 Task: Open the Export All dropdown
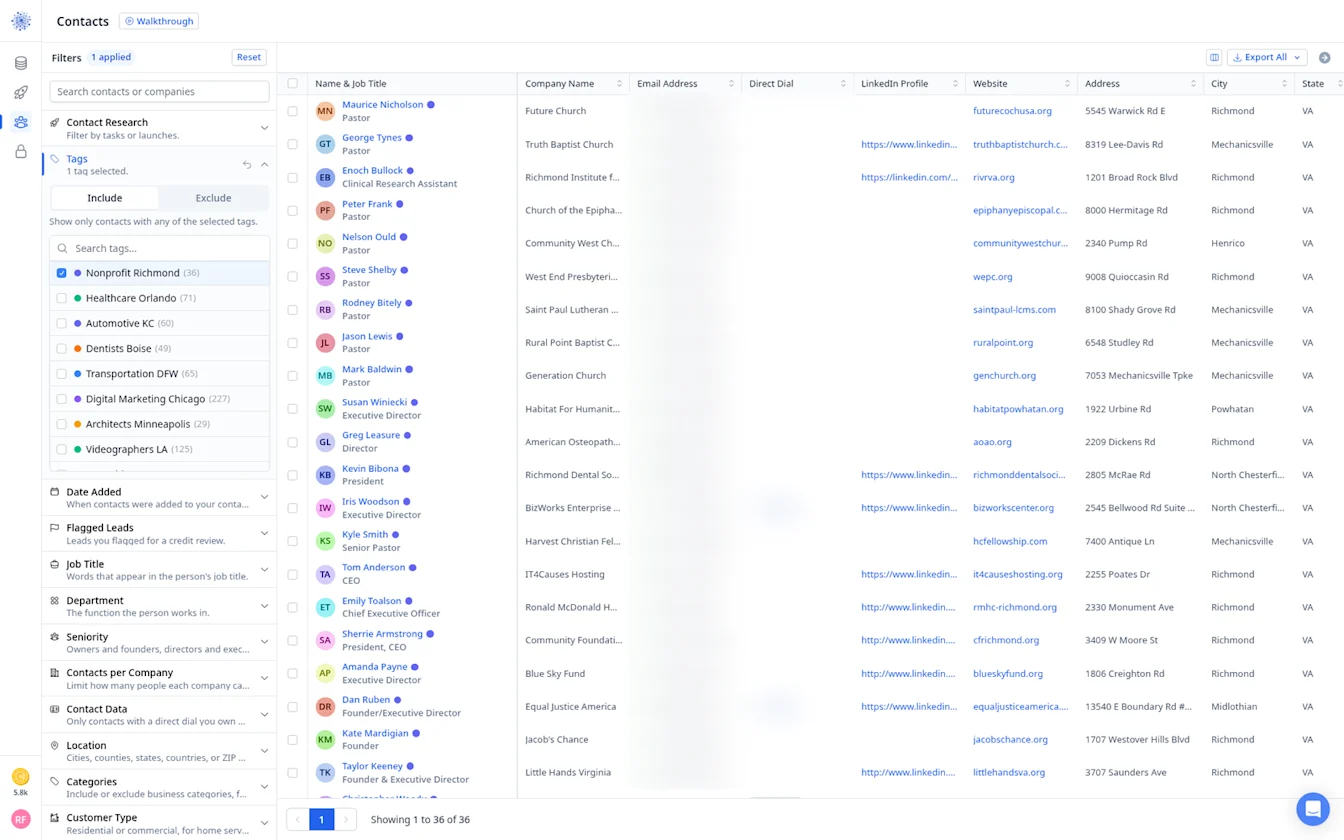[1267, 57]
